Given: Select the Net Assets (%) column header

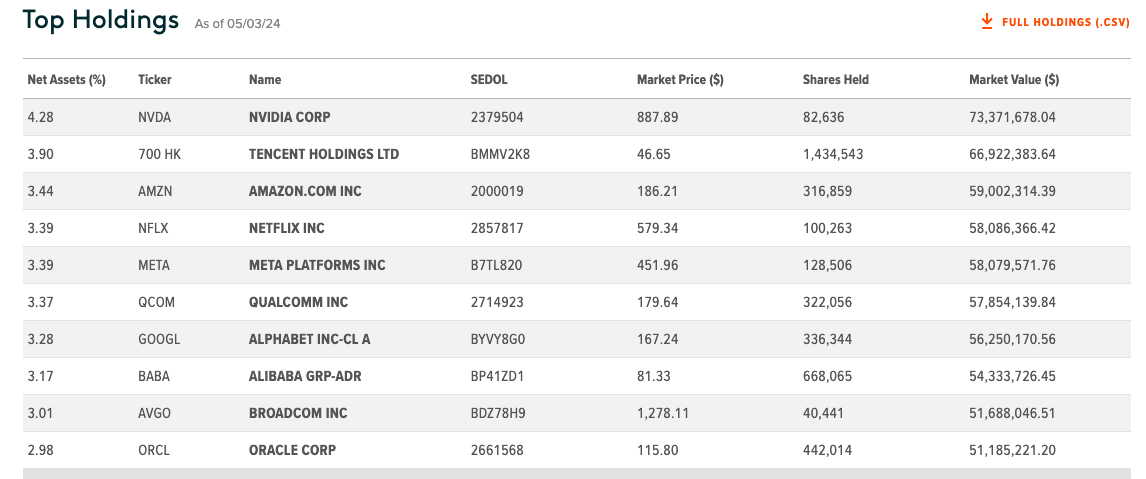Looking at the screenshot, I should pos(67,80).
